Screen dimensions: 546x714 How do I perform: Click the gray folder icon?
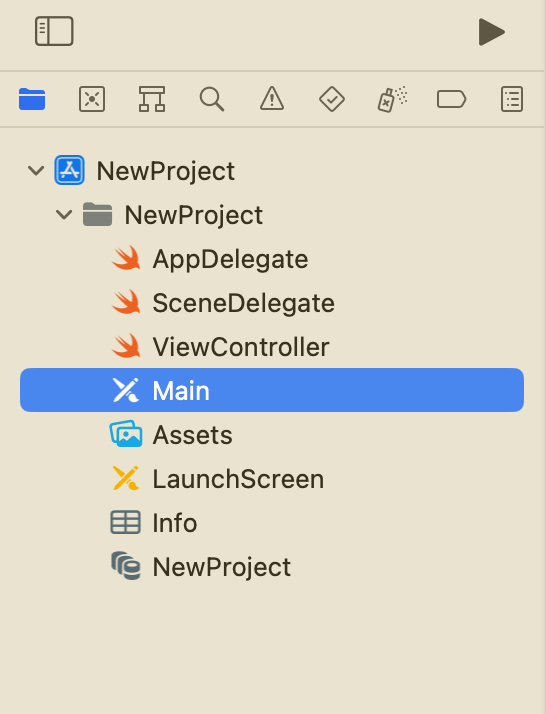click(97, 214)
